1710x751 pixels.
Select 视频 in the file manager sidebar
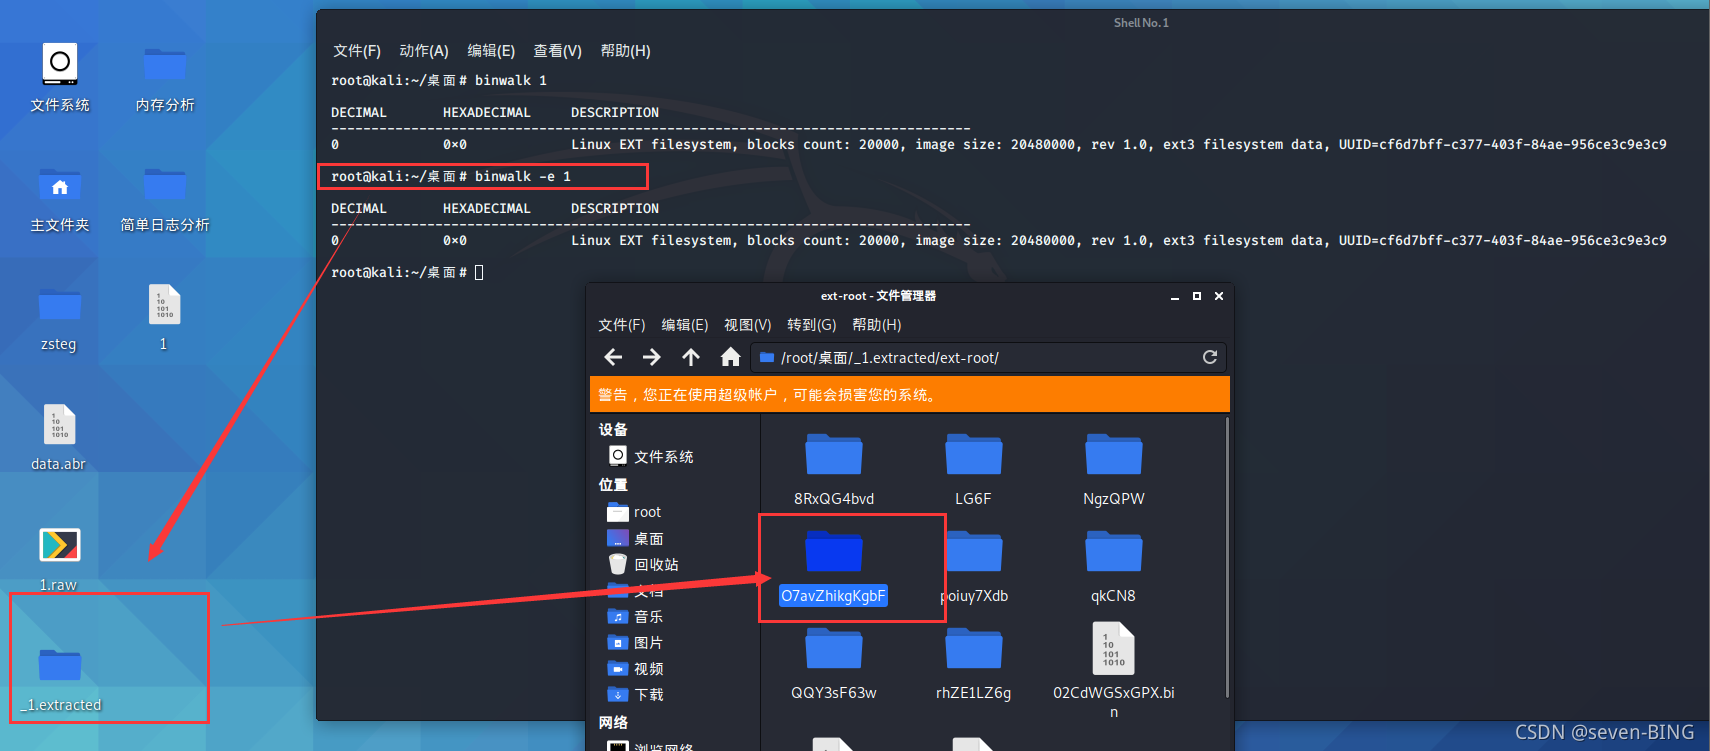coord(635,669)
